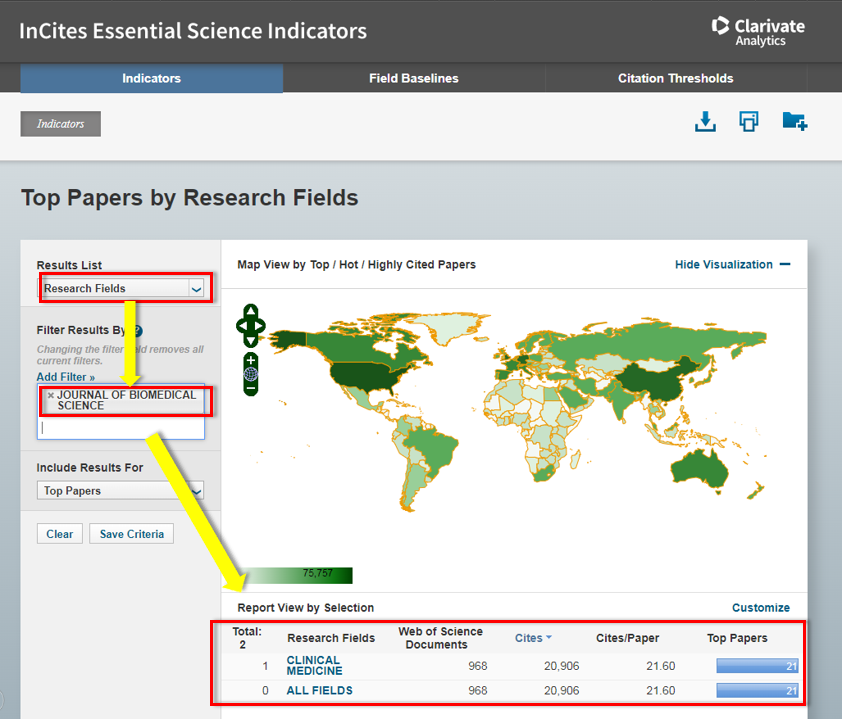
Task: Open the CLINICAL MEDICINE research field
Action: 314,665
